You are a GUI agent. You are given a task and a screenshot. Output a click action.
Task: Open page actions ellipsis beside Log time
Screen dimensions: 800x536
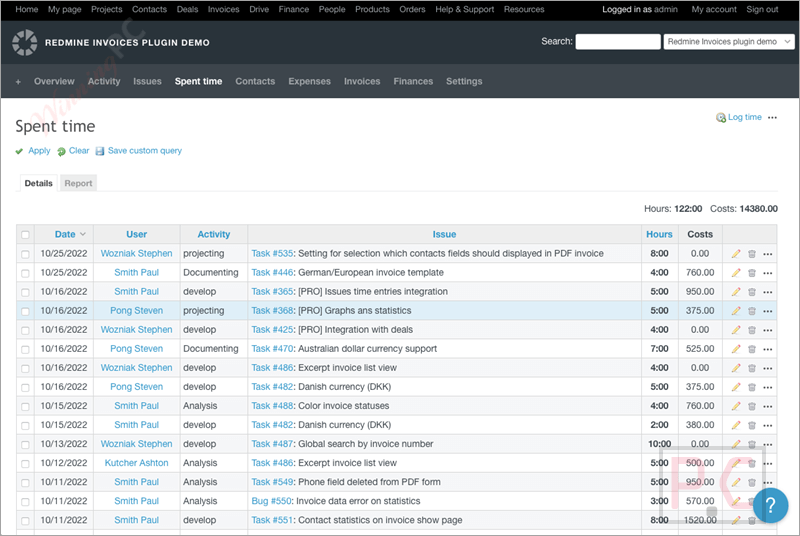click(772, 117)
